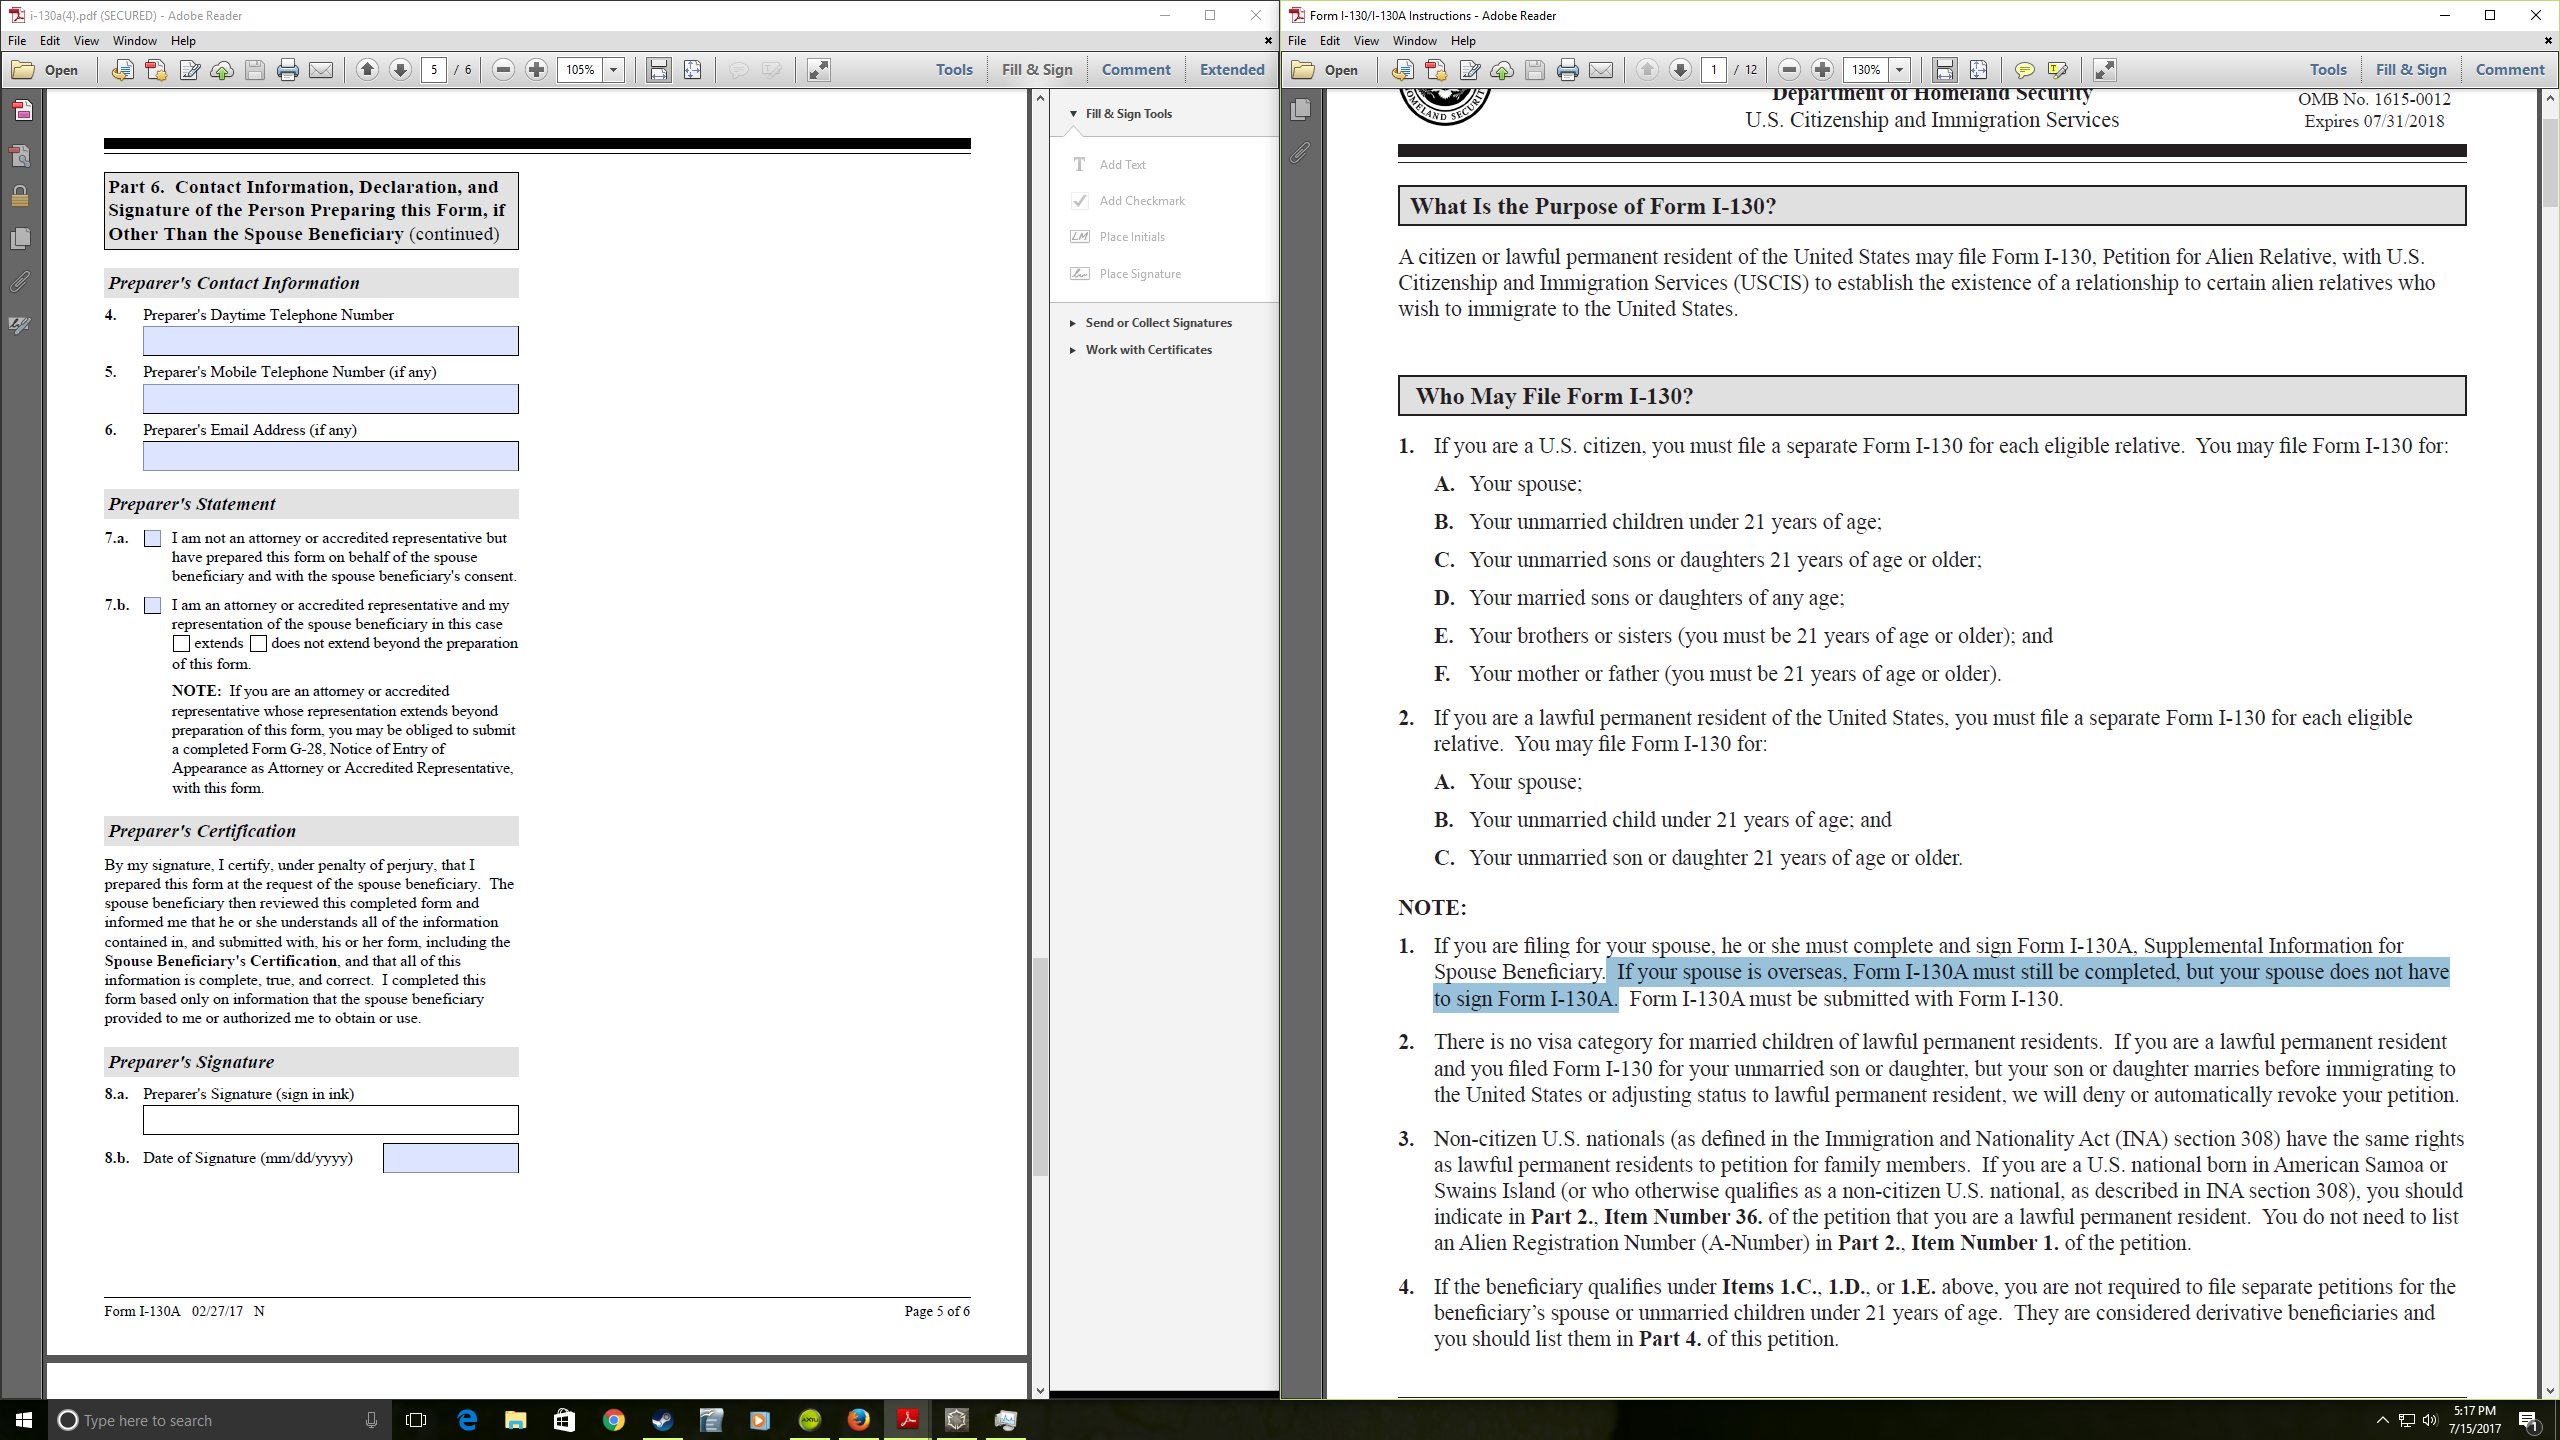The width and height of the screenshot is (2560, 1440).
Task: Go to the previous page in the i-130a window
Action: (367, 70)
